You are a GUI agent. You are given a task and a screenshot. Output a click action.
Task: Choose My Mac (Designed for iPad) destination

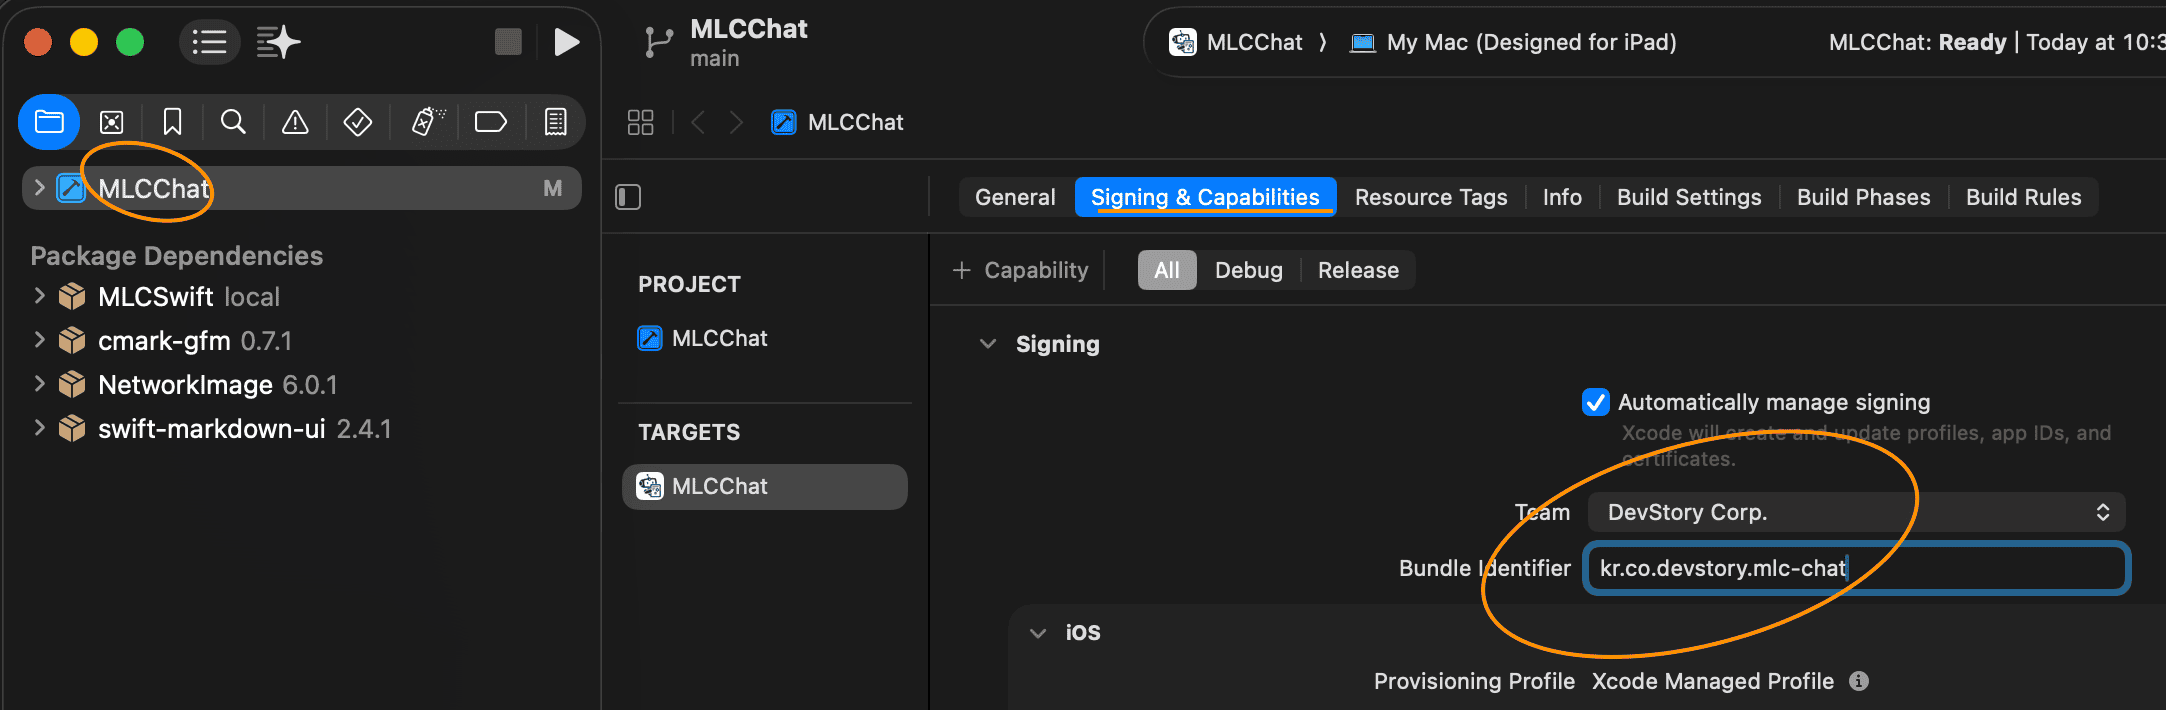pyautogui.click(x=1513, y=42)
